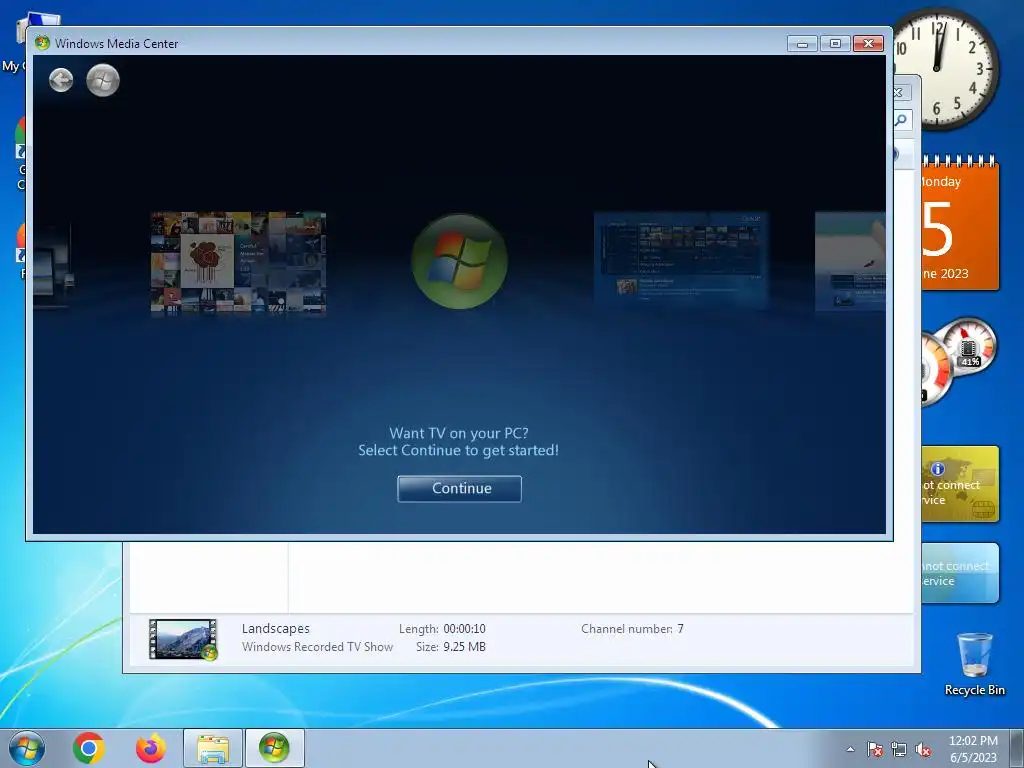This screenshot has width=1024, height=768.
Task: Click the Landscapes video thumbnail in Explorer
Action: pos(183,639)
